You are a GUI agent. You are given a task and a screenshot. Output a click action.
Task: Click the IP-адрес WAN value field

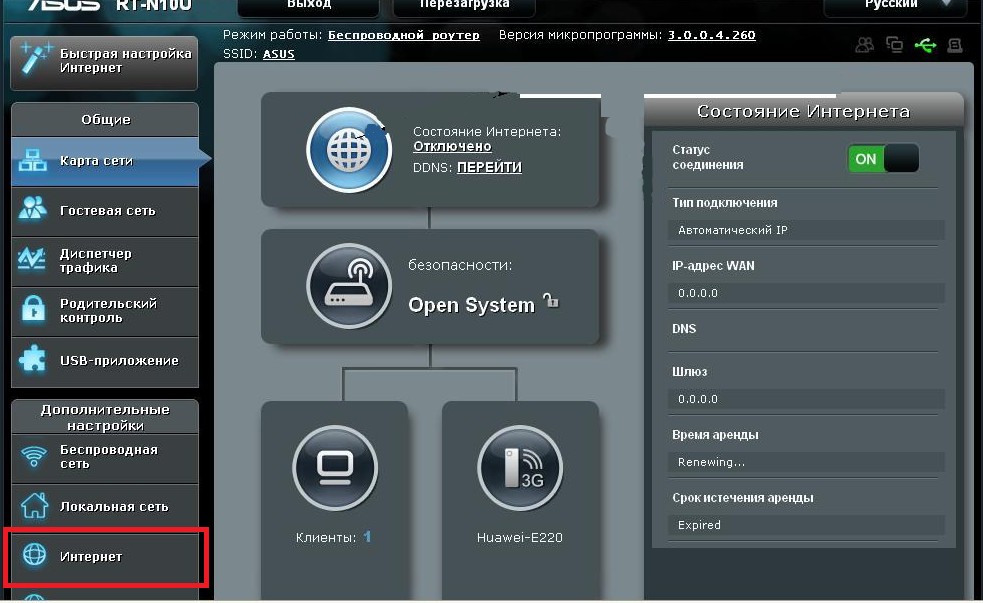click(x=806, y=293)
